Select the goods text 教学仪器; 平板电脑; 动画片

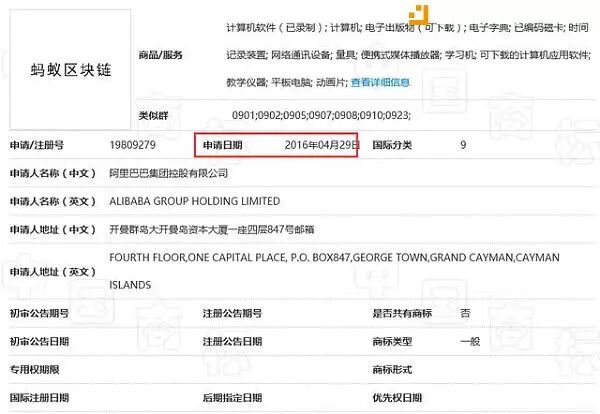point(286,82)
